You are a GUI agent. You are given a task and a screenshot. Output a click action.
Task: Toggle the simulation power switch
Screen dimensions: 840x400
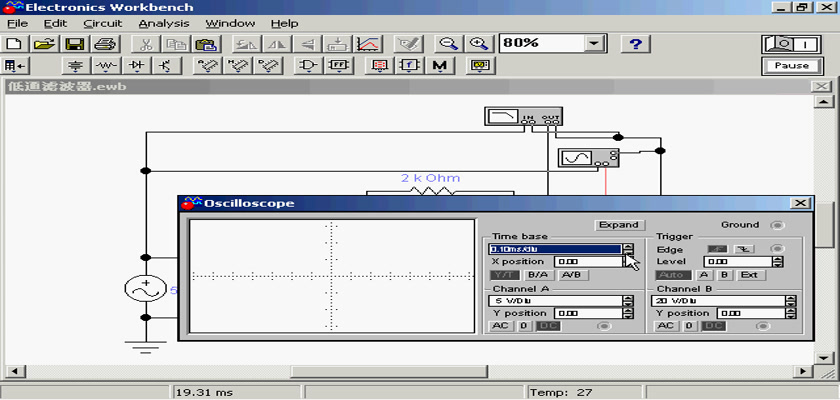[792, 44]
